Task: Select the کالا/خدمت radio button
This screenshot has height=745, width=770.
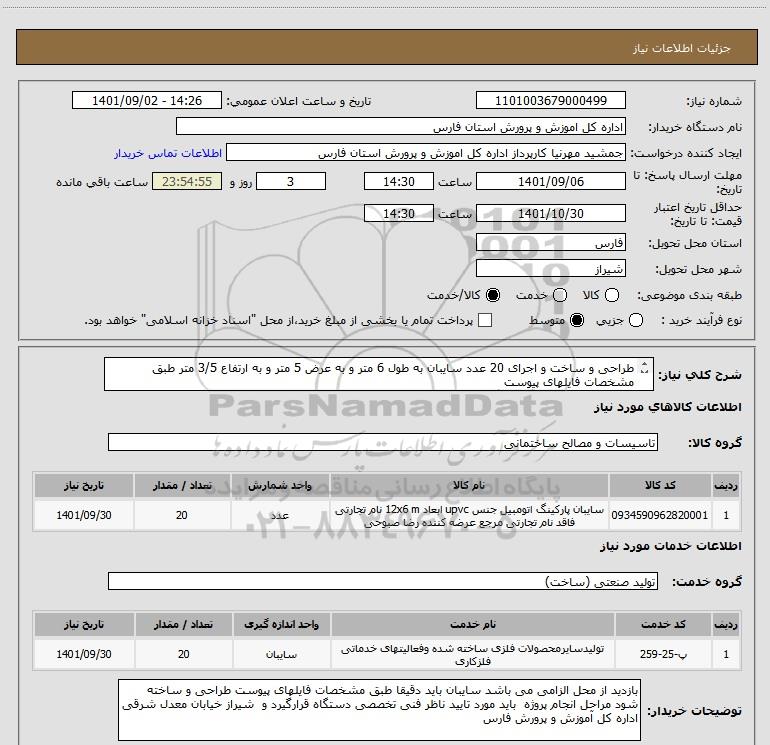Action: pos(493,295)
